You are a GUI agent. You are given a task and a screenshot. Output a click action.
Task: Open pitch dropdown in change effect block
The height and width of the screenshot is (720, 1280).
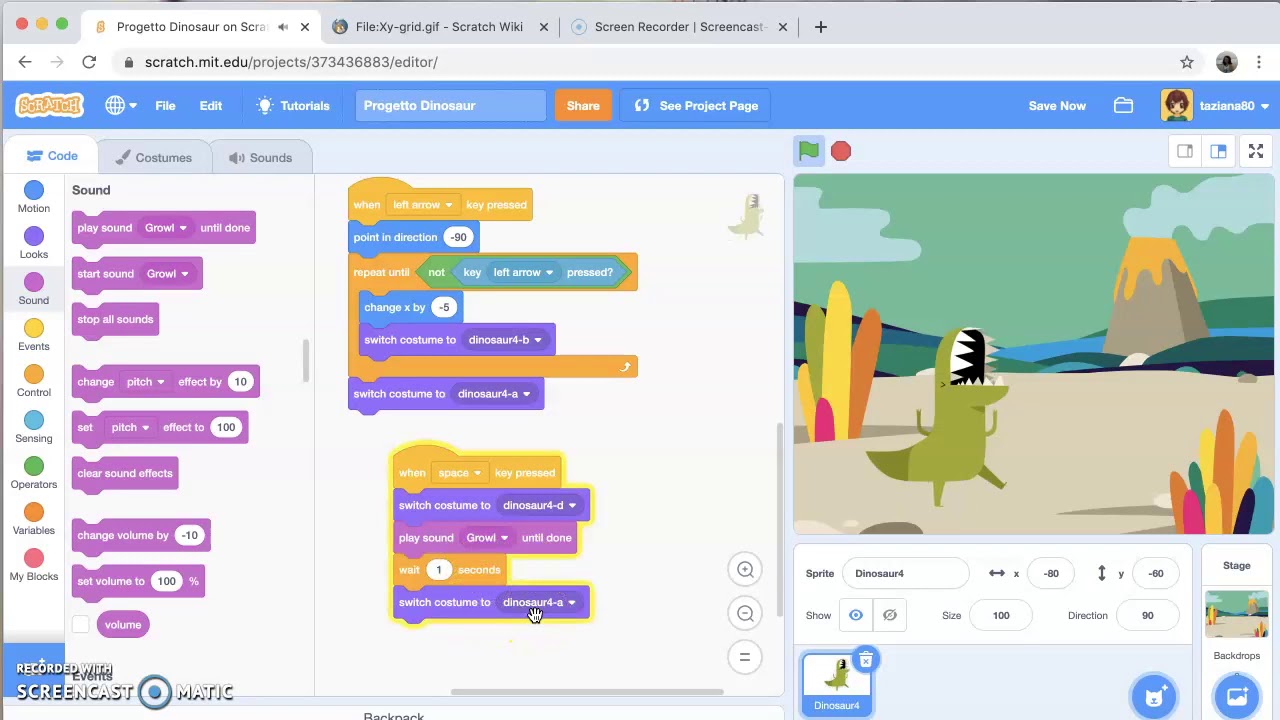click(x=146, y=382)
